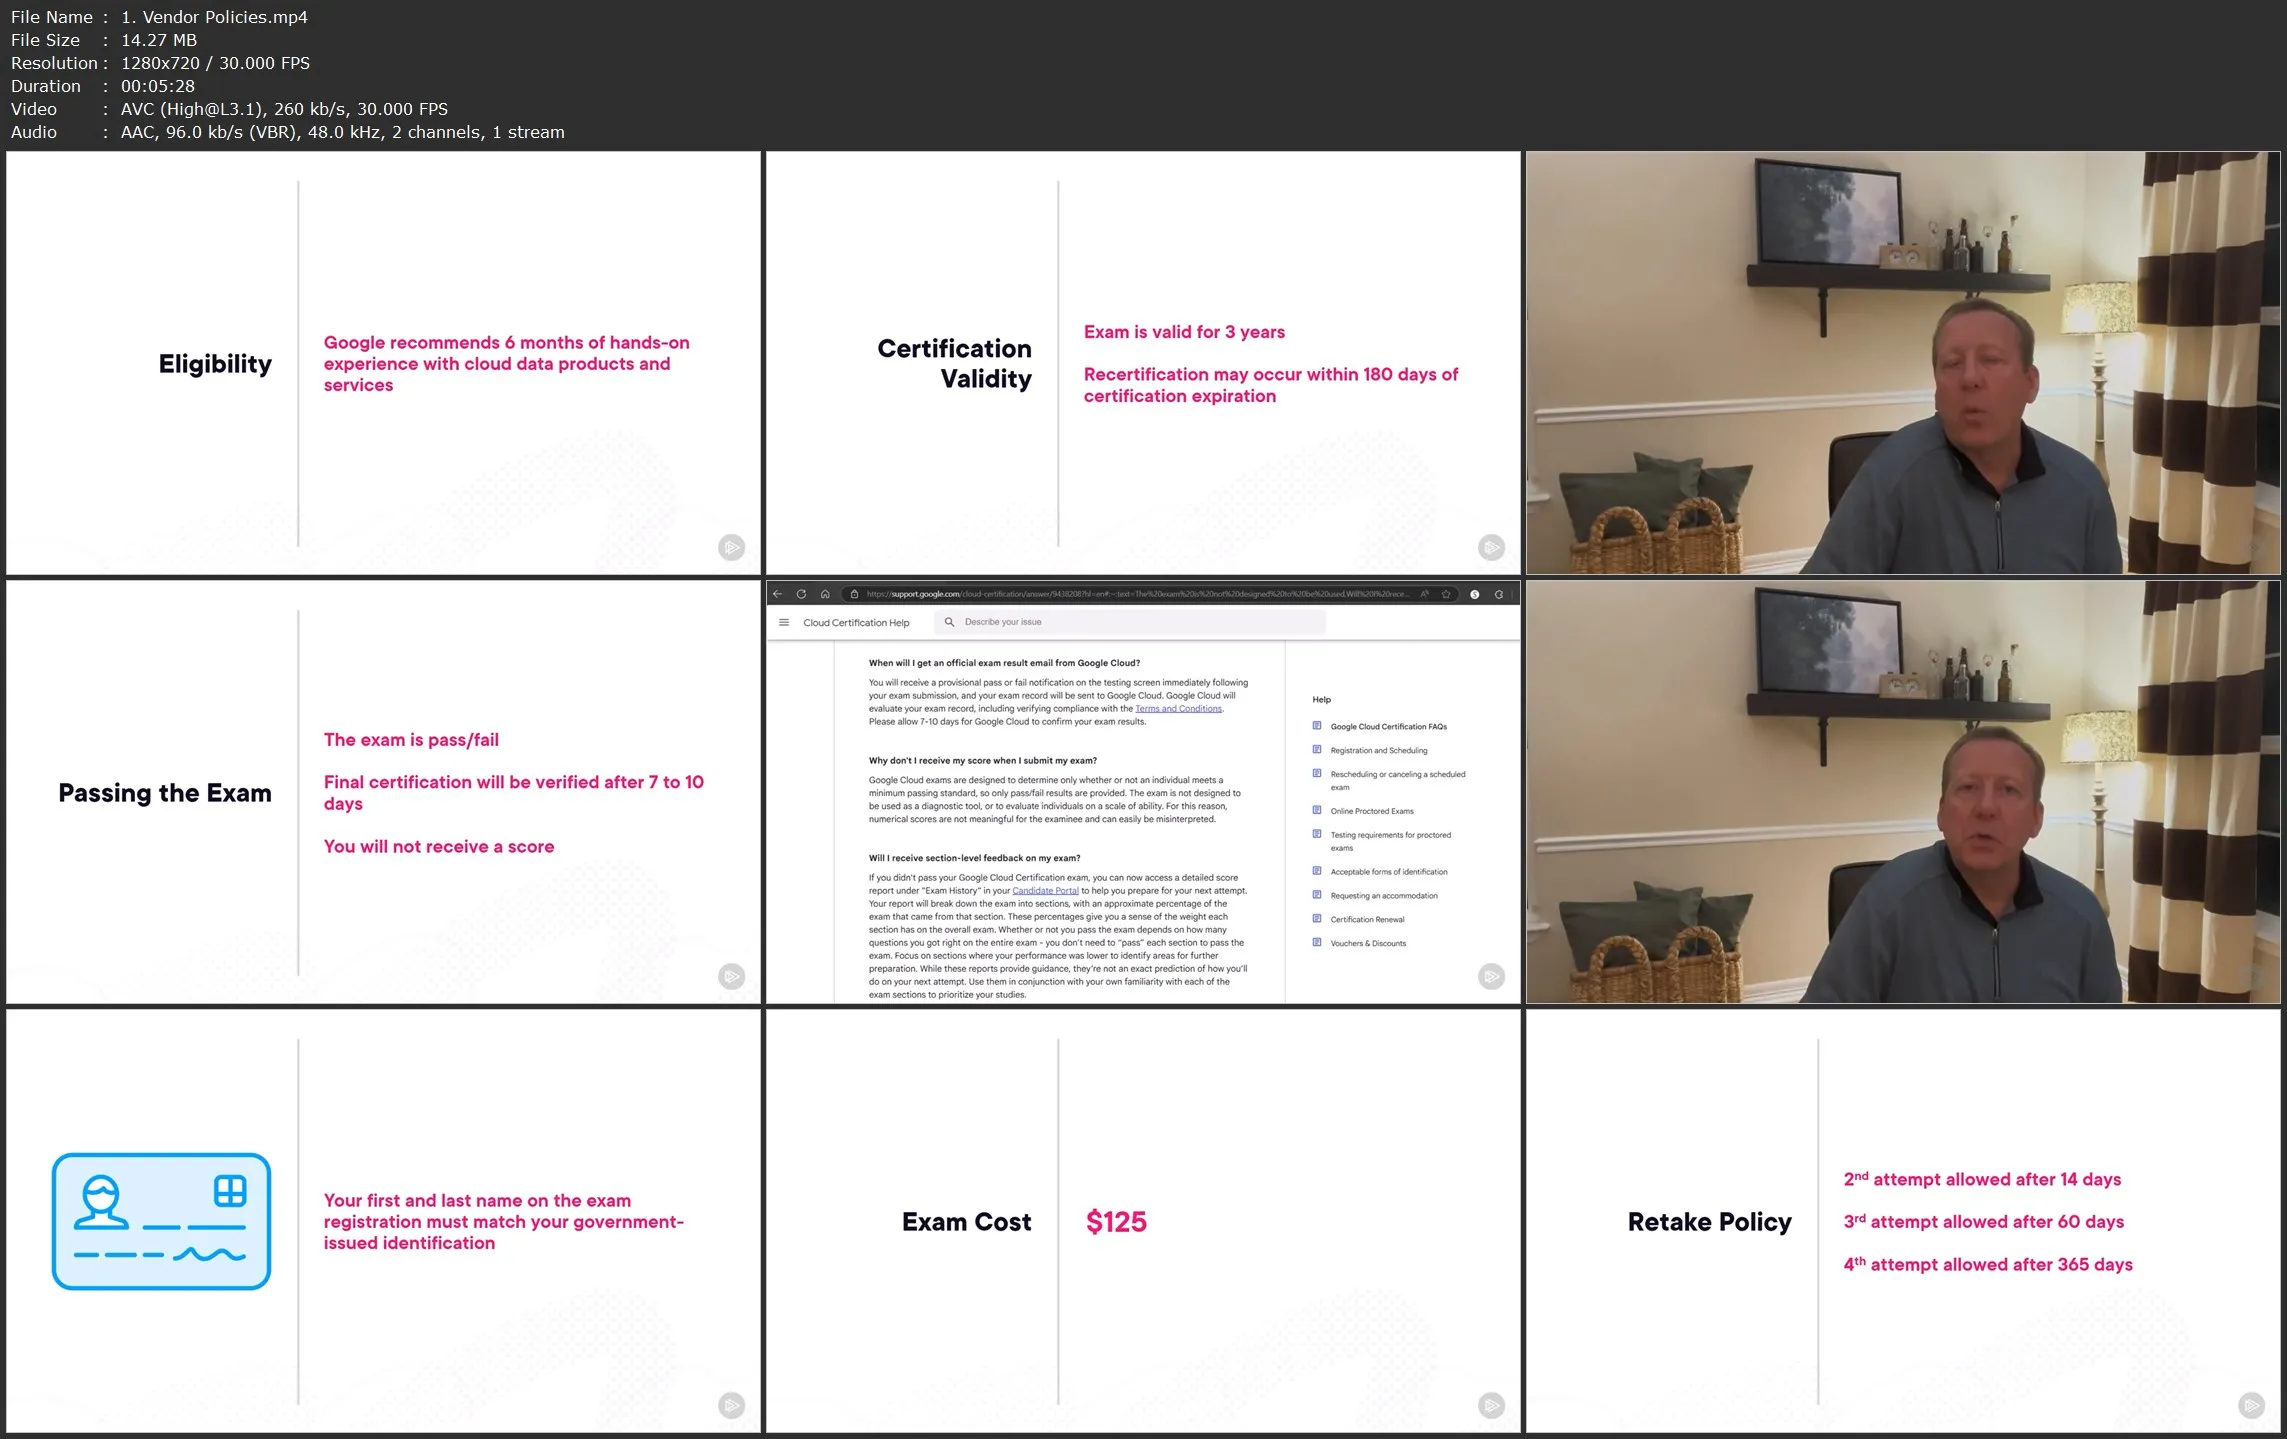The height and width of the screenshot is (1439, 2287).
Task: Click the Cloud Certification Help page title
Action: pyautogui.click(x=856, y=623)
